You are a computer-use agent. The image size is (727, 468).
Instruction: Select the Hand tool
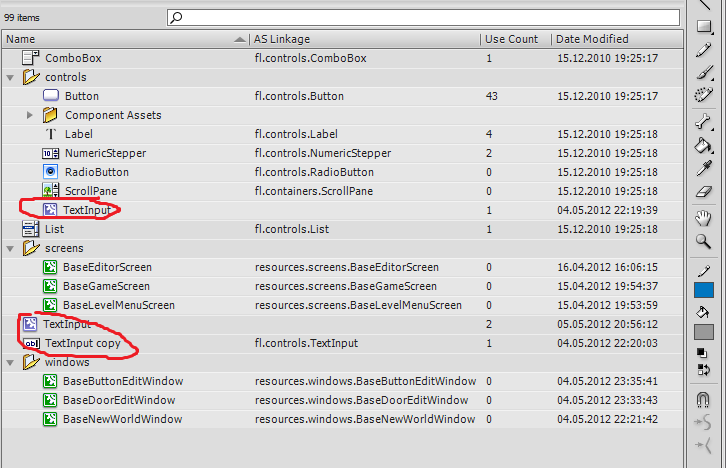point(704,218)
